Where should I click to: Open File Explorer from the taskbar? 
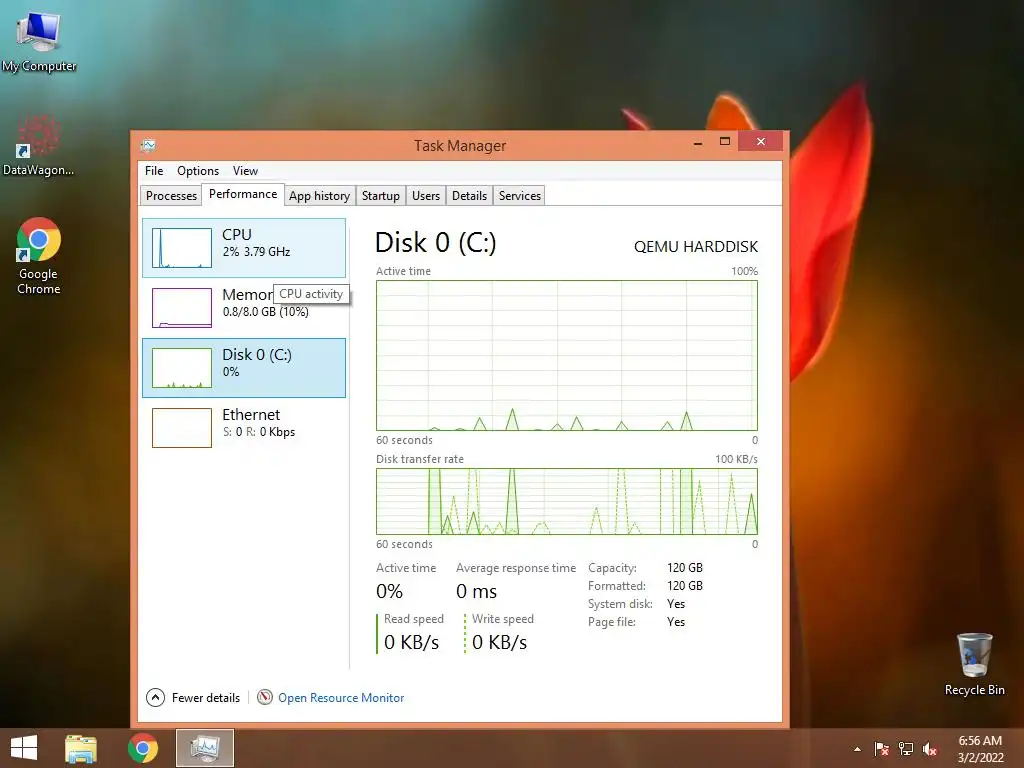(x=81, y=748)
